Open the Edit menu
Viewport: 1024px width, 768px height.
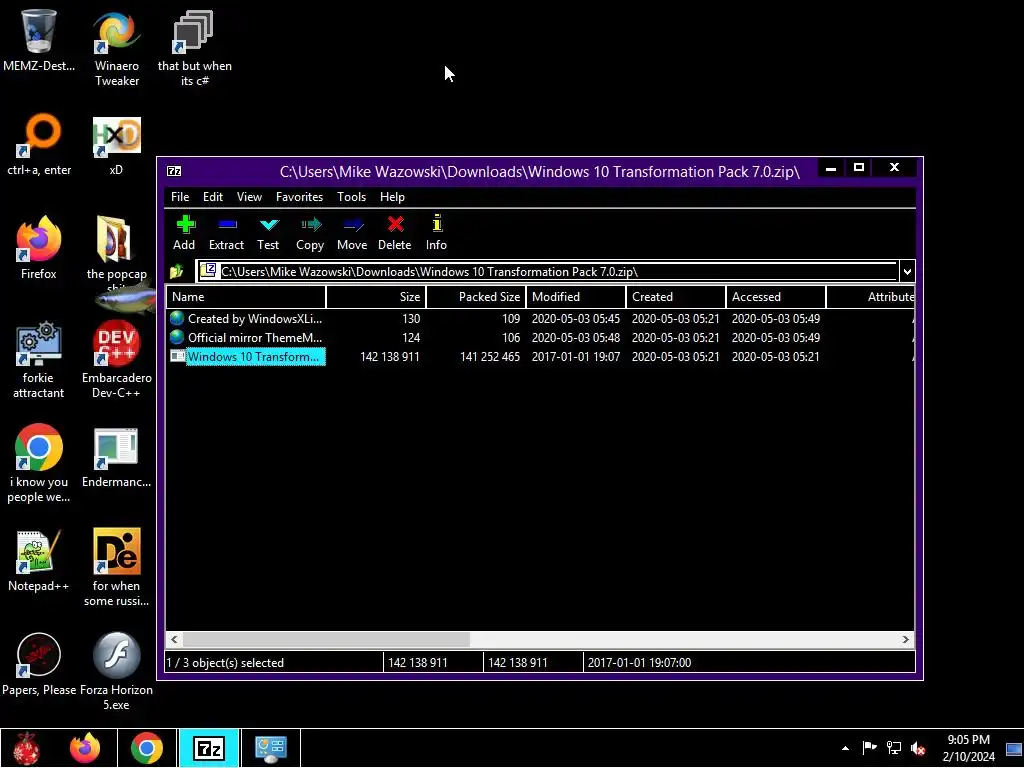coord(213,197)
